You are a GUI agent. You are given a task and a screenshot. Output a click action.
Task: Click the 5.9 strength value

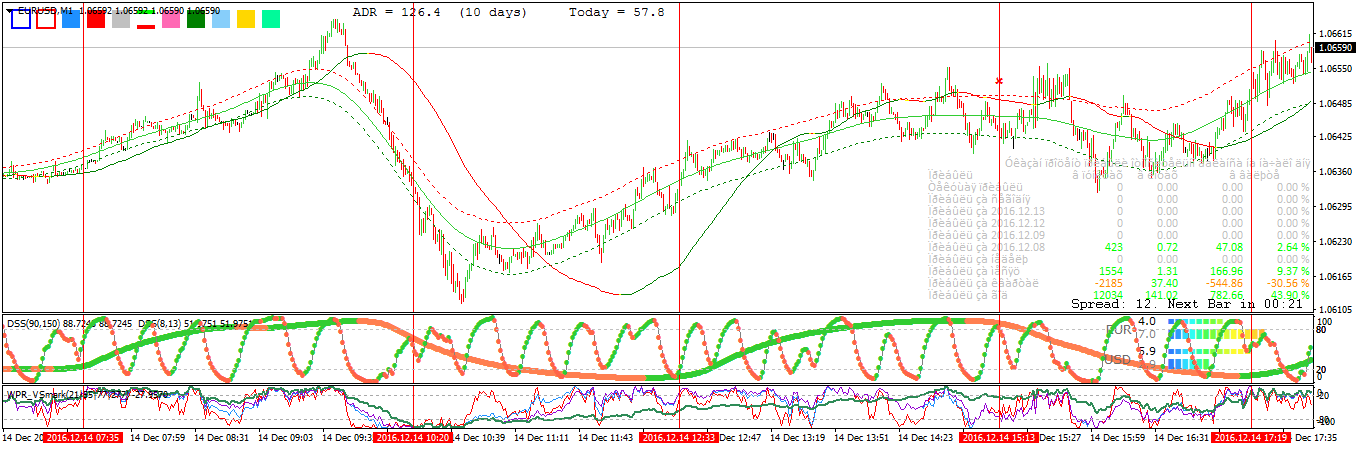coord(1147,351)
